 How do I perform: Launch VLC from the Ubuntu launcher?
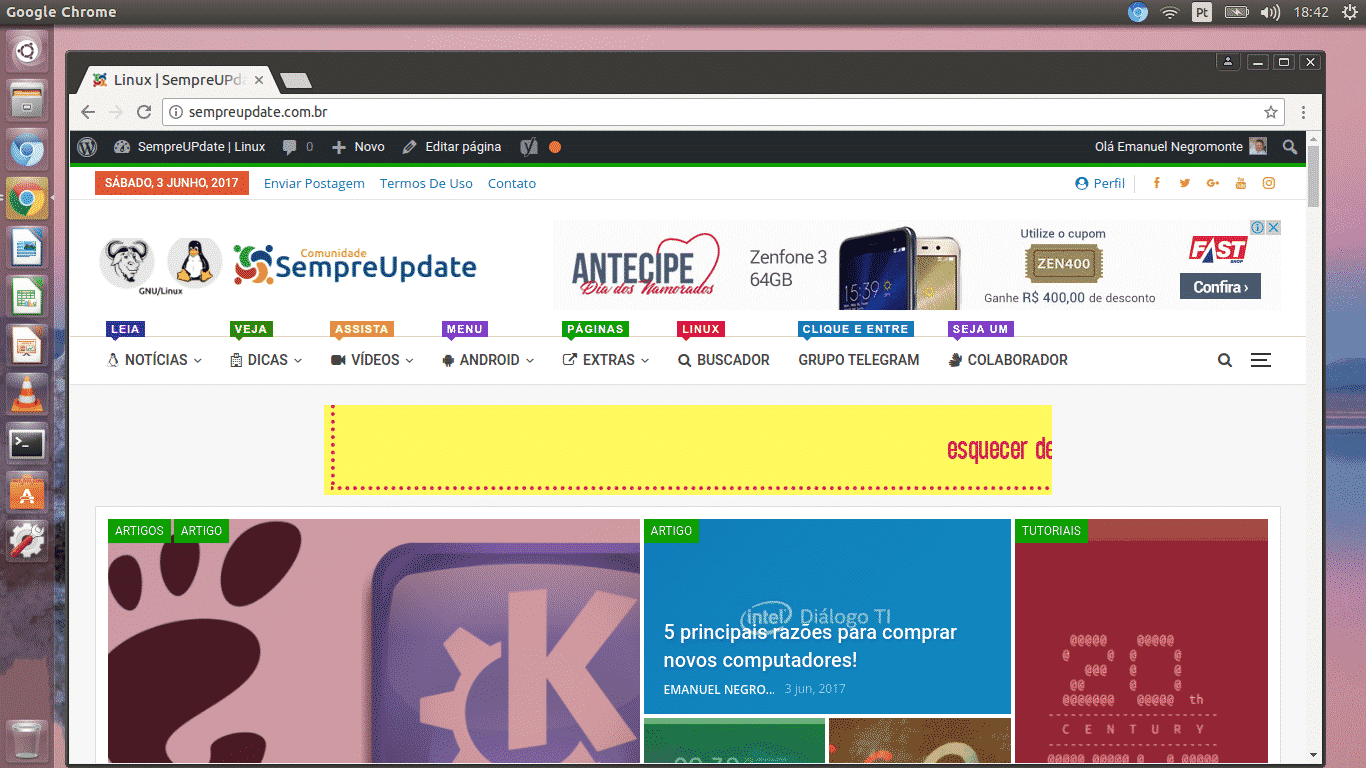(x=27, y=394)
